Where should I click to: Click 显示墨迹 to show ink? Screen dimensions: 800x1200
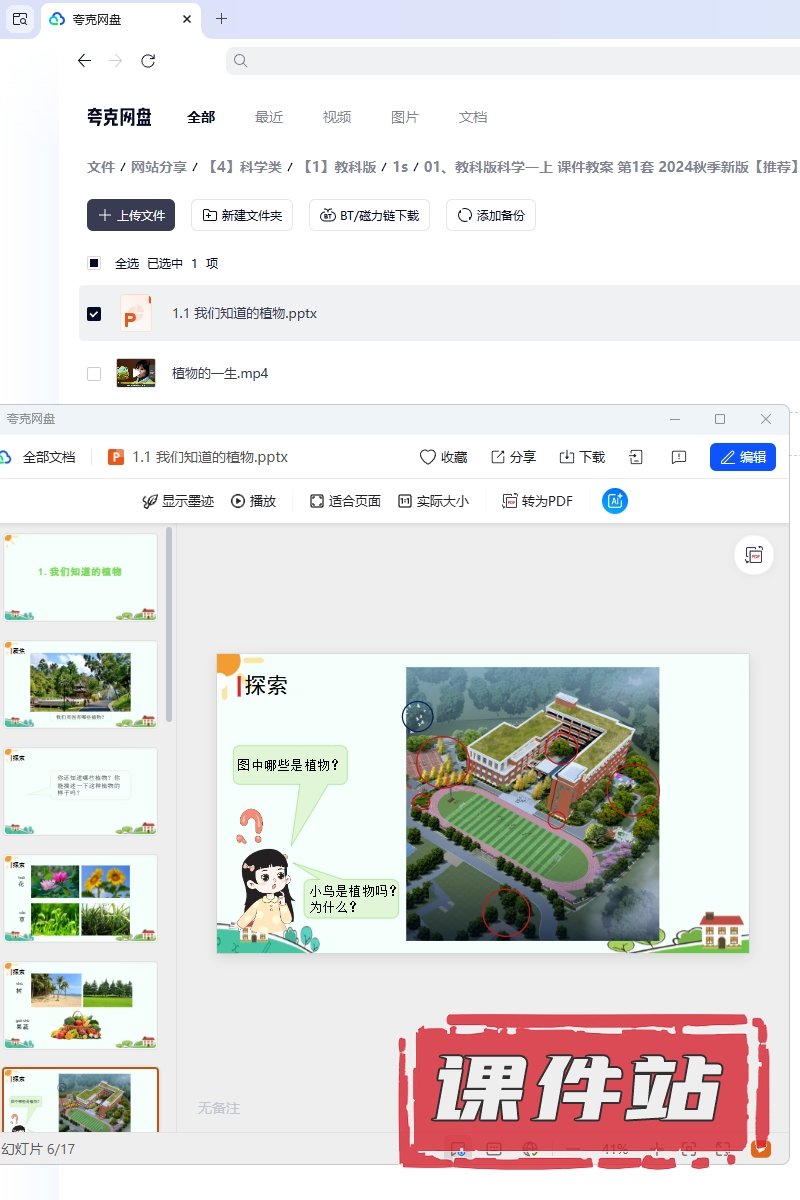pos(178,501)
